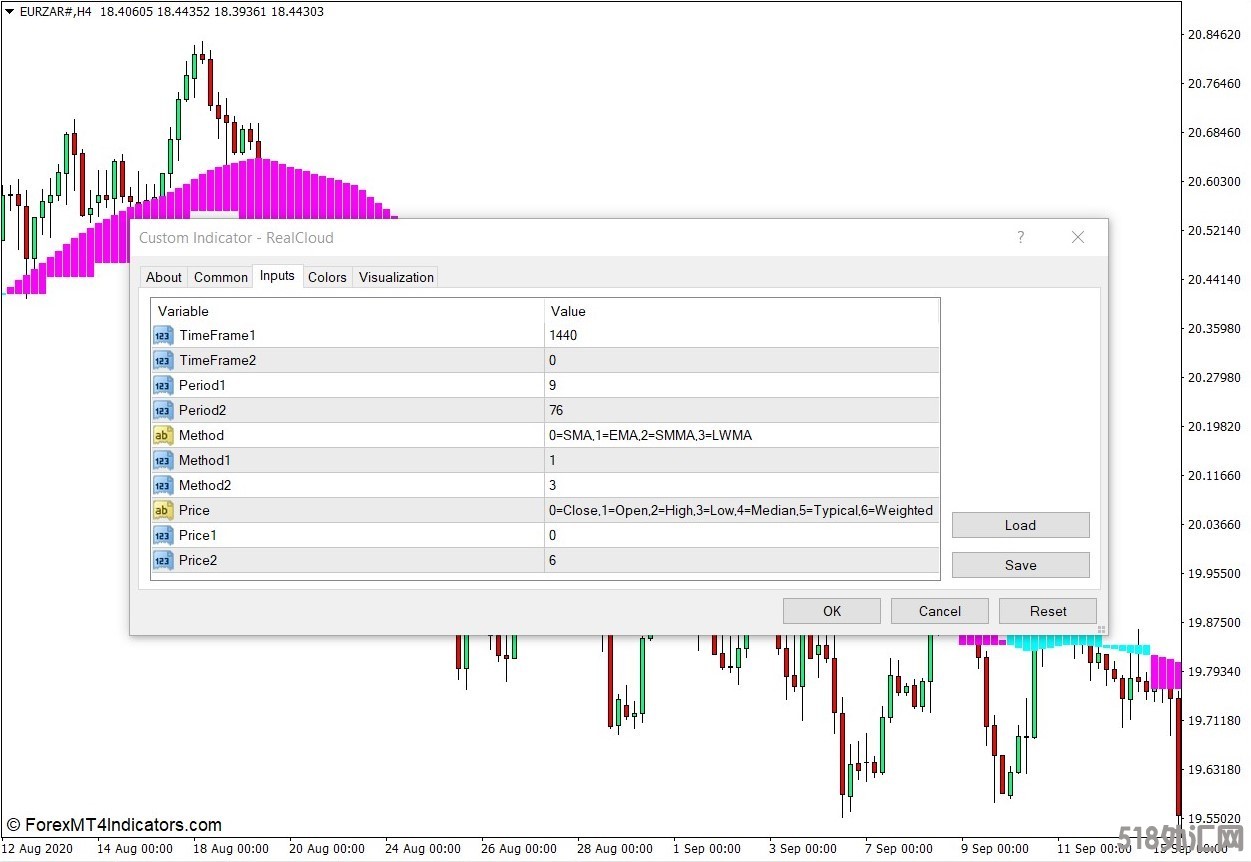Click the Reset button
The height and width of the screenshot is (862, 1251).
pos(1048,611)
